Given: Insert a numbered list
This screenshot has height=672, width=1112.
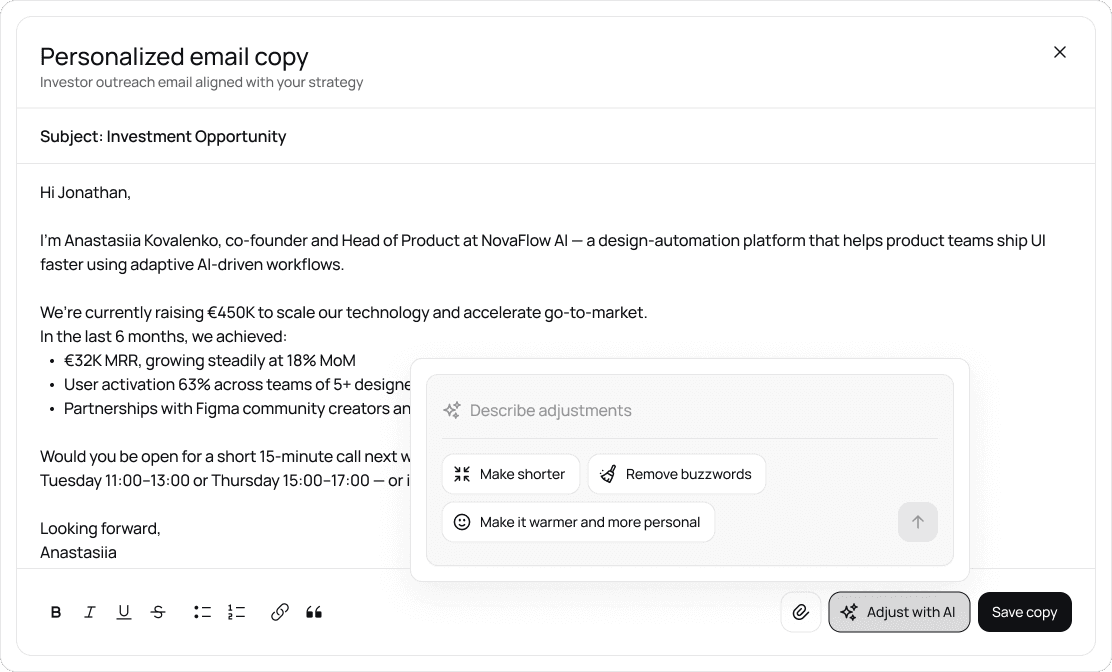Looking at the screenshot, I should [x=236, y=612].
